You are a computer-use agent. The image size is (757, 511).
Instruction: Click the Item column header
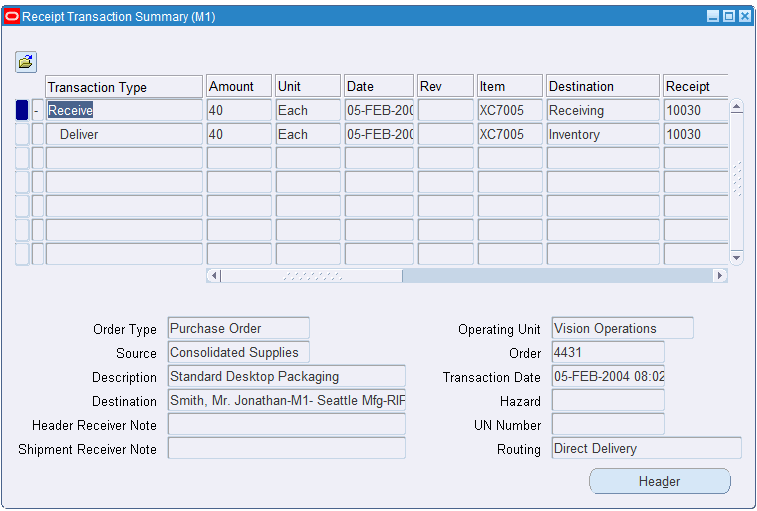click(510, 86)
